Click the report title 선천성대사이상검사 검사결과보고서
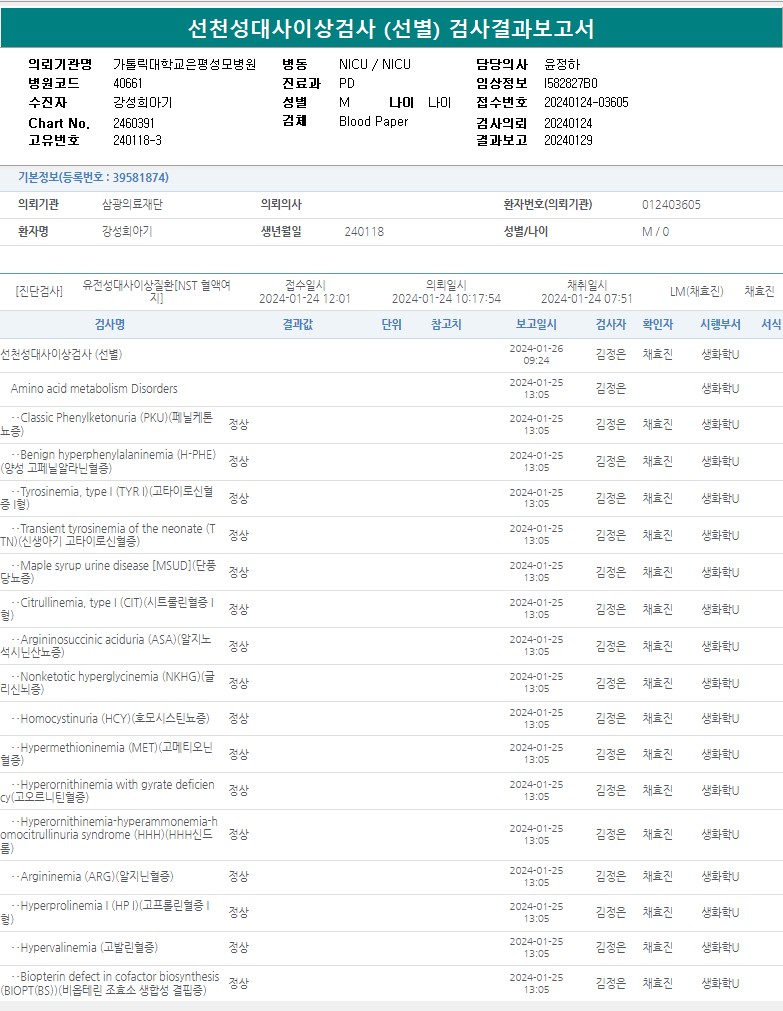Screen dimensions: 783x1011 (x=391, y=29)
